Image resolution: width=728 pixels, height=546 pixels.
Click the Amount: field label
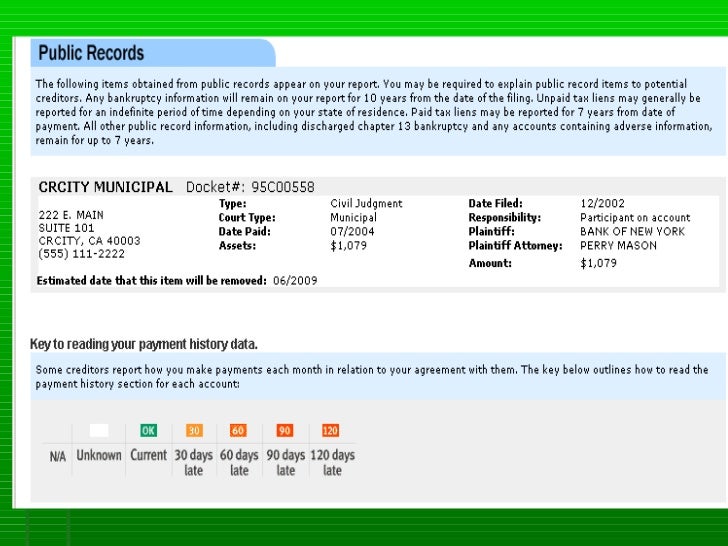coord(490,263)
